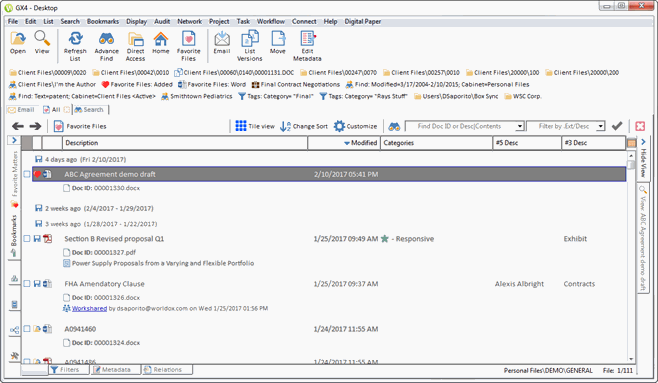The image size is (658, 383).
Task: Open the File menu
Action: tap(13, 21)
